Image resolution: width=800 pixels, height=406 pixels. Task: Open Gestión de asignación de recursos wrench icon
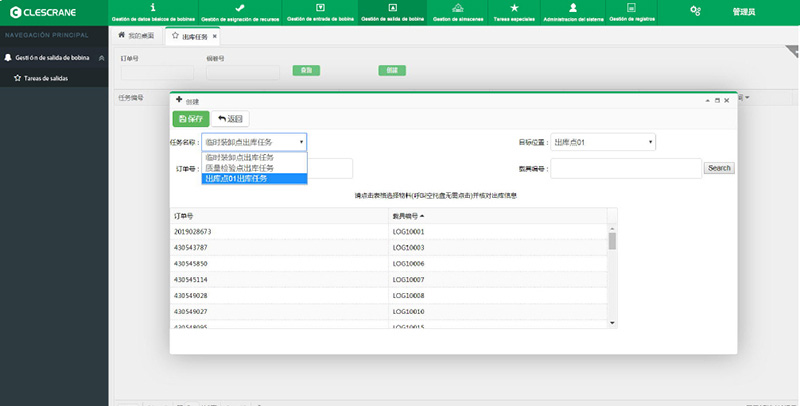coord(240,8)
